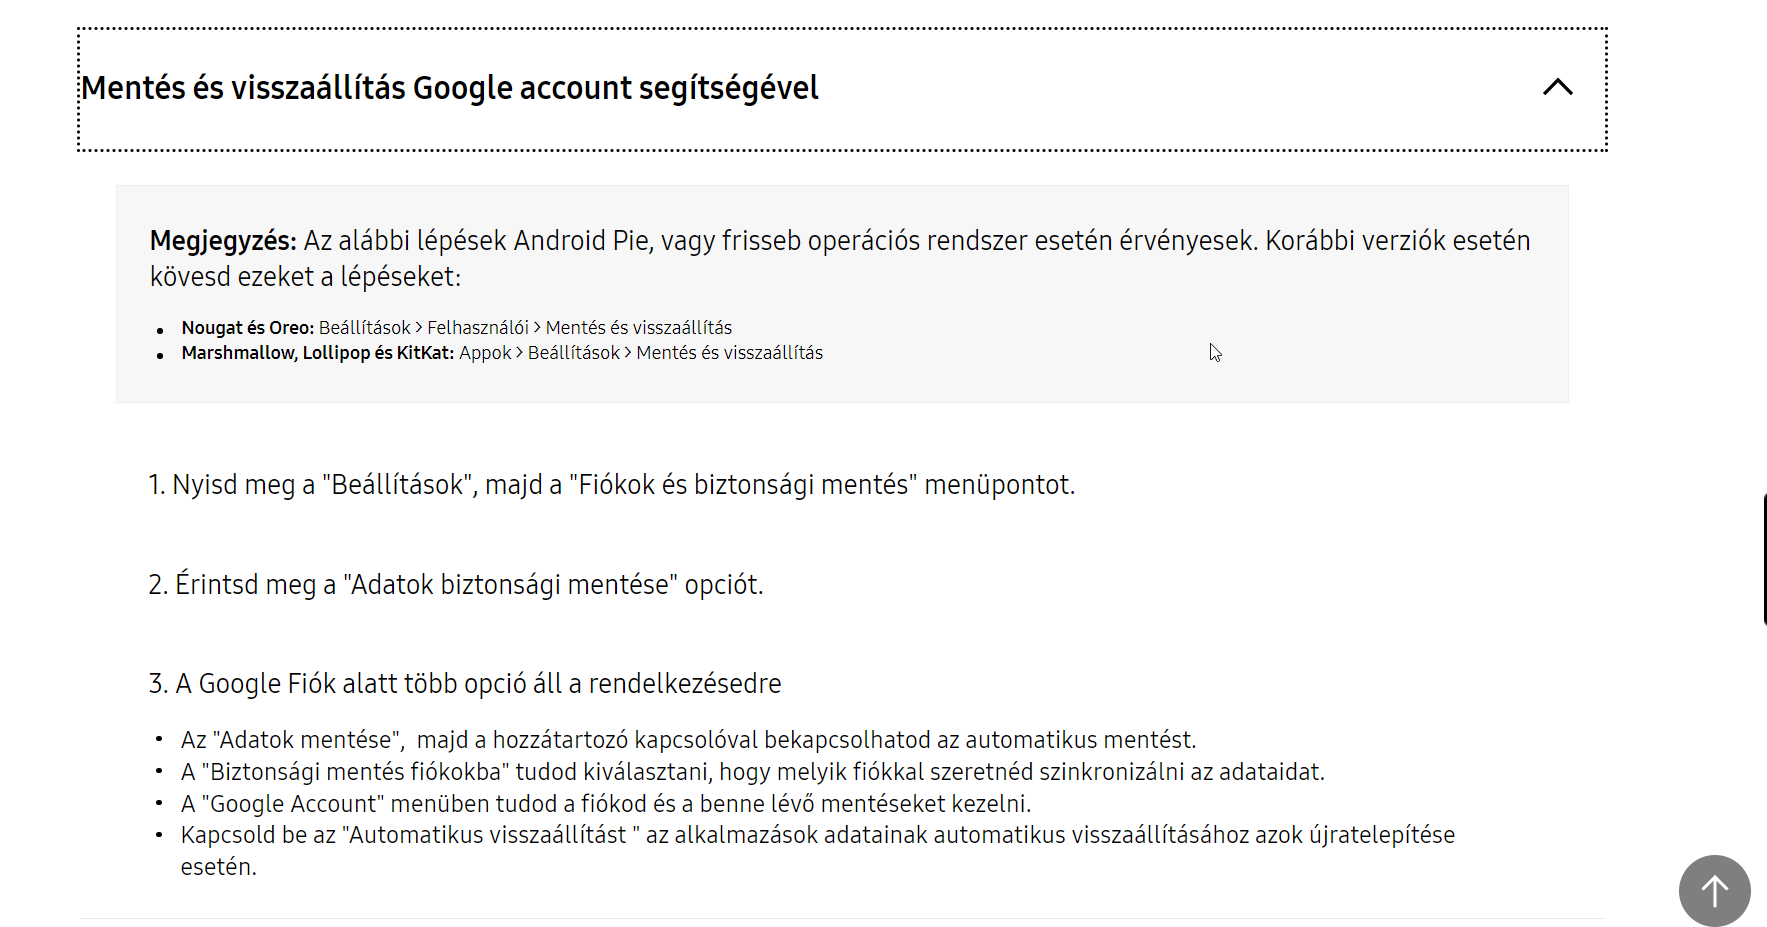1767x927 pixels.
Task: Click the bold 'Megjegyzés:' label
Action: (223, 241)
